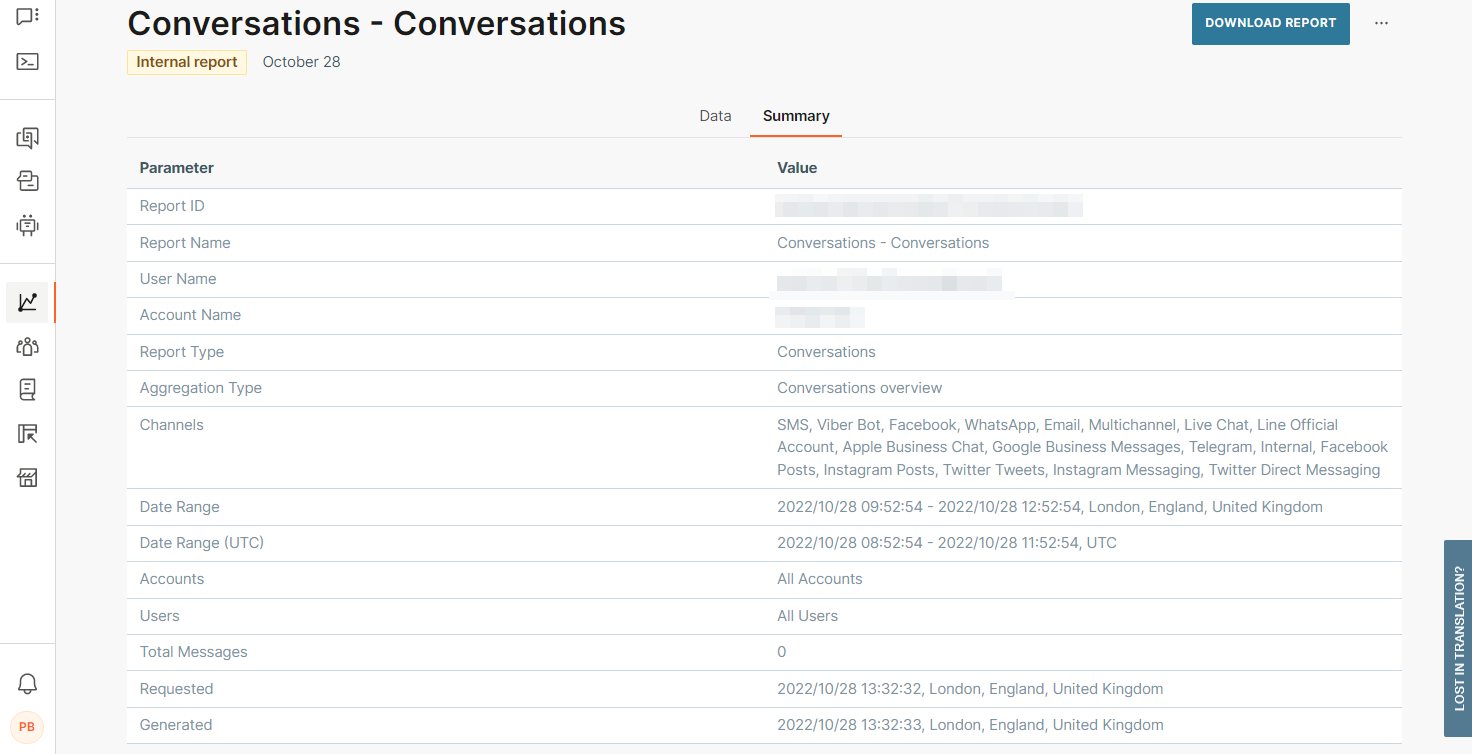The width and height of the screenshot is (1472, 754).
Task: Open the scroll document icon in sidebar
Action: [28, 390]
